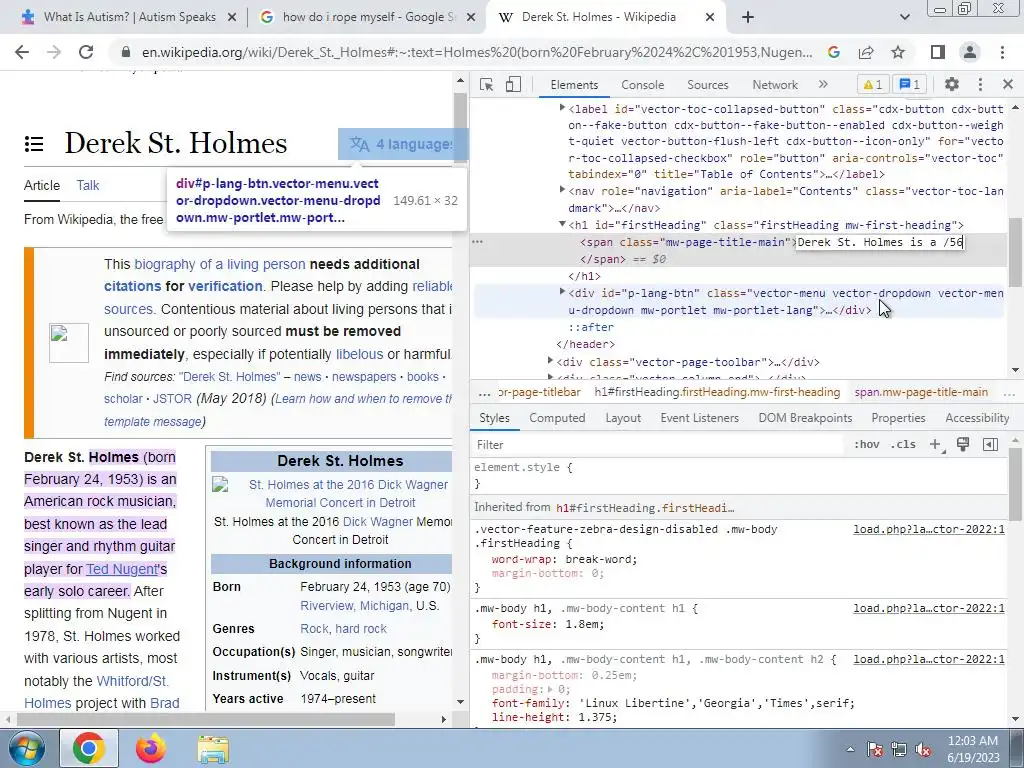1024x768 pixels.
Task: Open the Layout tab
Action: click(x=623, y=418)
